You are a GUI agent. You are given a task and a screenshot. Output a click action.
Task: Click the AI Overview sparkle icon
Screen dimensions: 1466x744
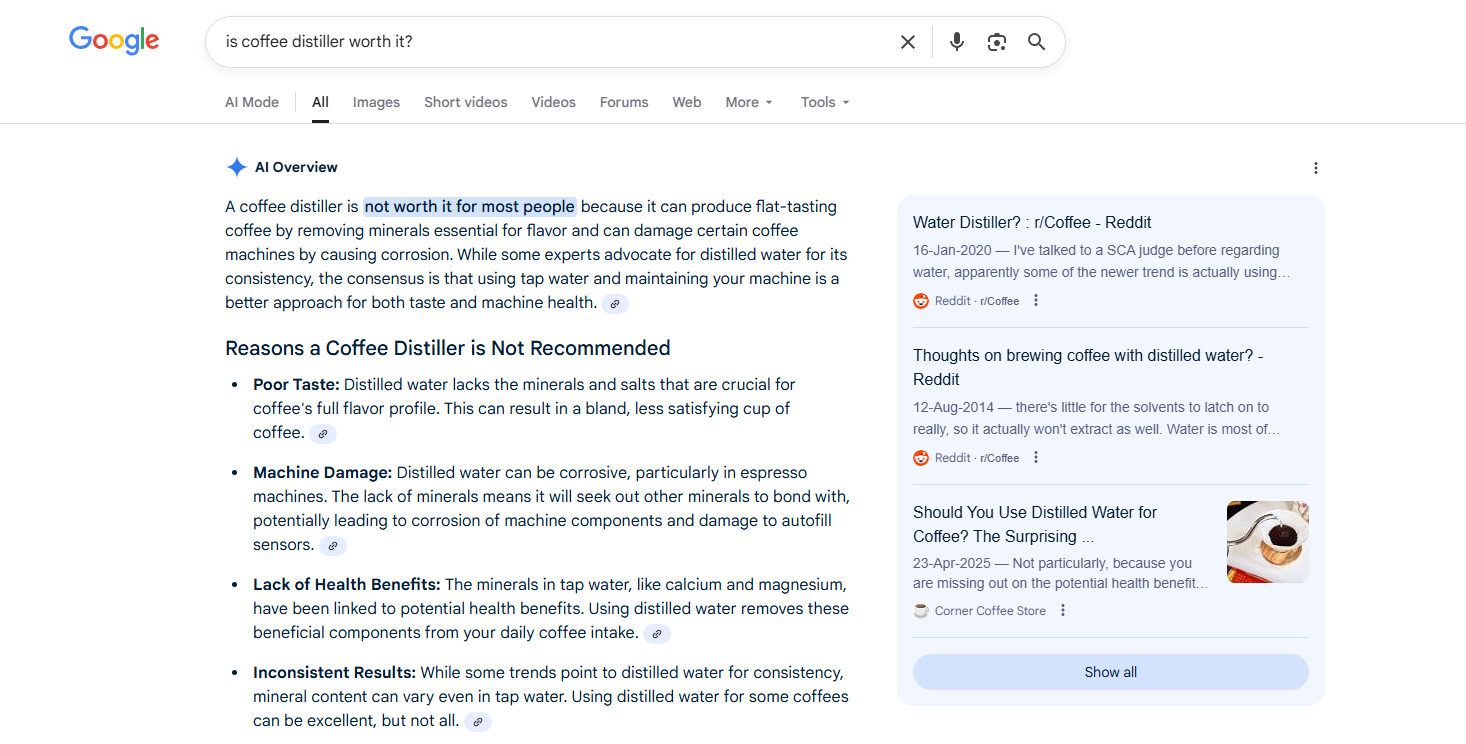236,167
